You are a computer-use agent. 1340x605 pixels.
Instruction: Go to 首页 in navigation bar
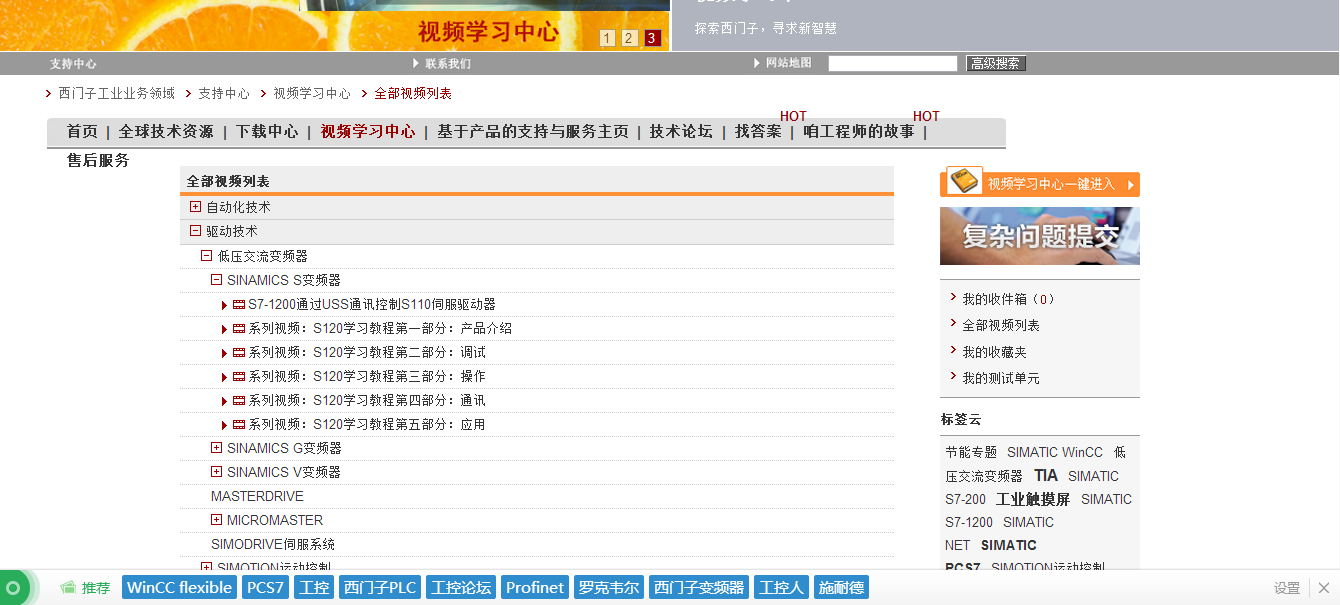point(82,131)
